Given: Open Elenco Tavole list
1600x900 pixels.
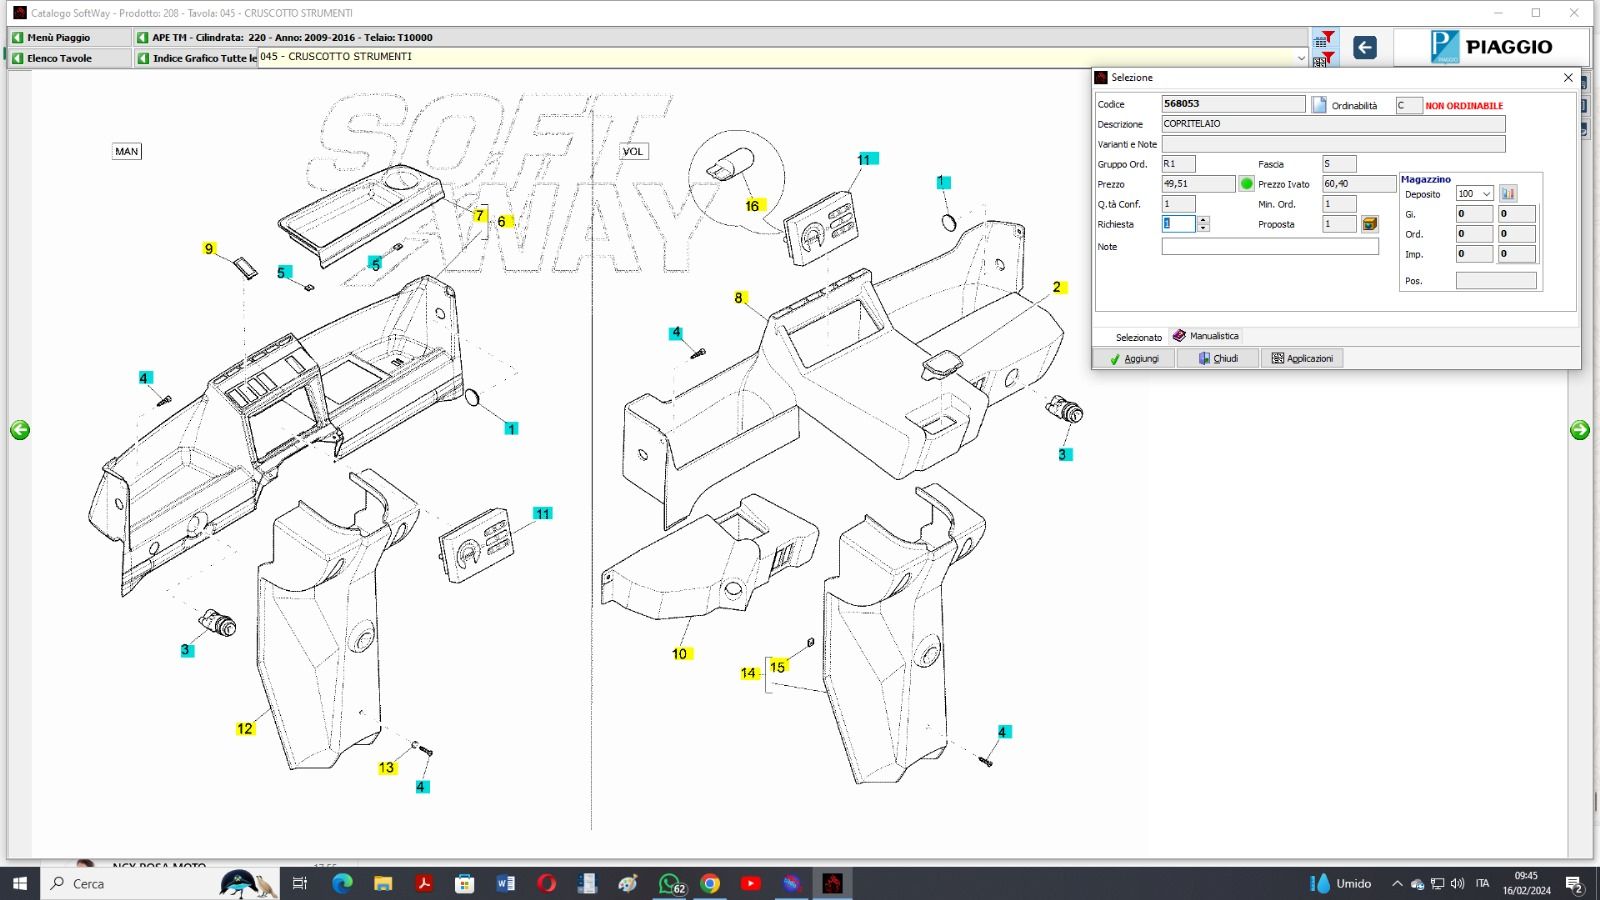Looking at the screenshot, I should pos(58,58).
